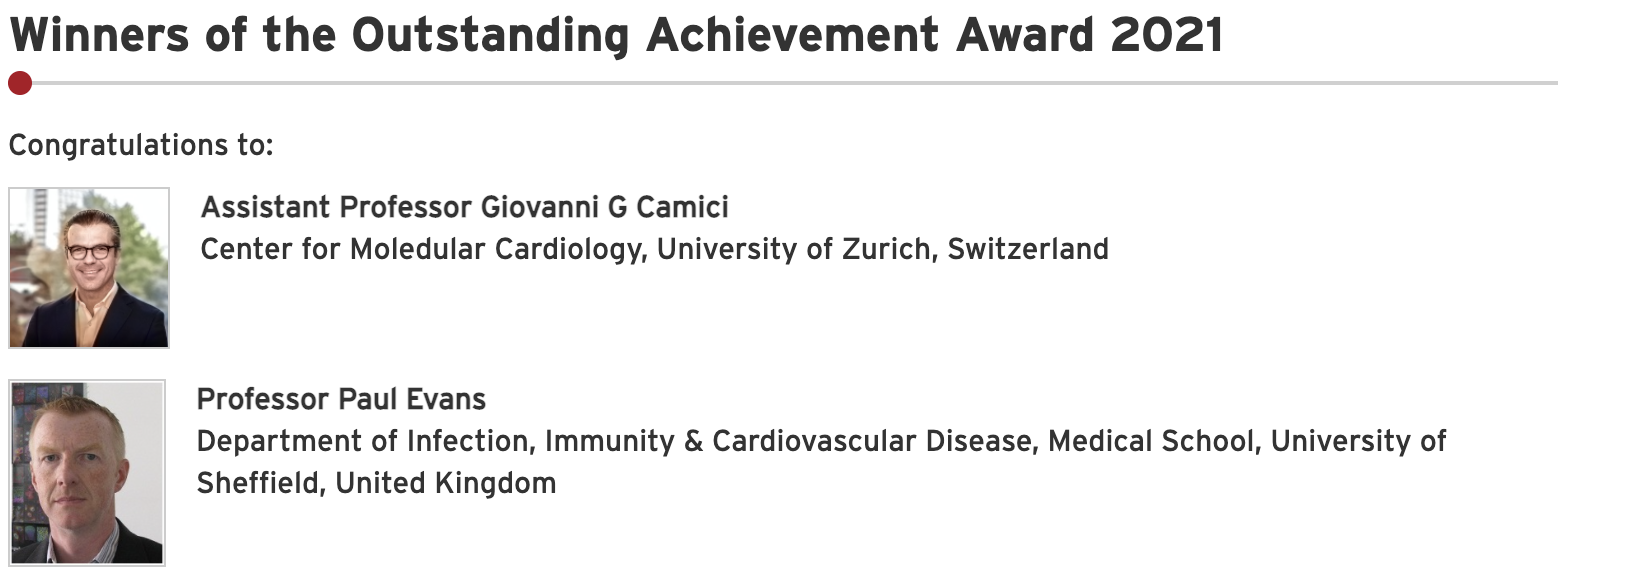Viewport: 1635px width, 570px height.
Task: Click the 'Medical School' text in Evans's affiliation
Action: [x=1151, y=441]
